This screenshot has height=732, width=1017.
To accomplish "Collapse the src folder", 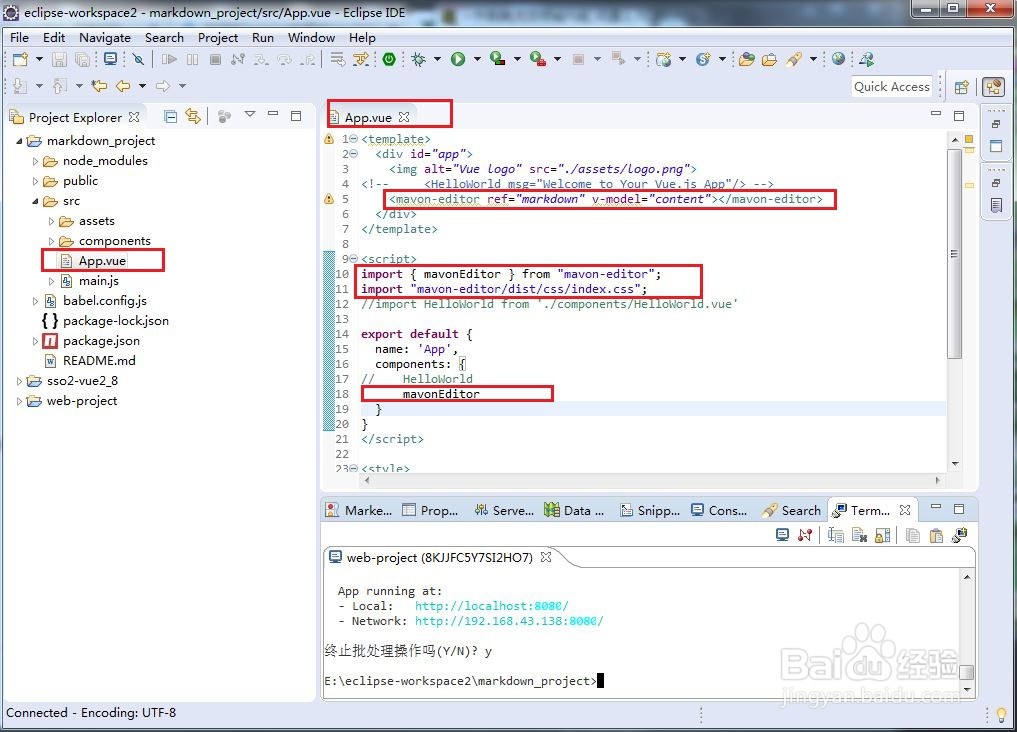I will [33, 201].
